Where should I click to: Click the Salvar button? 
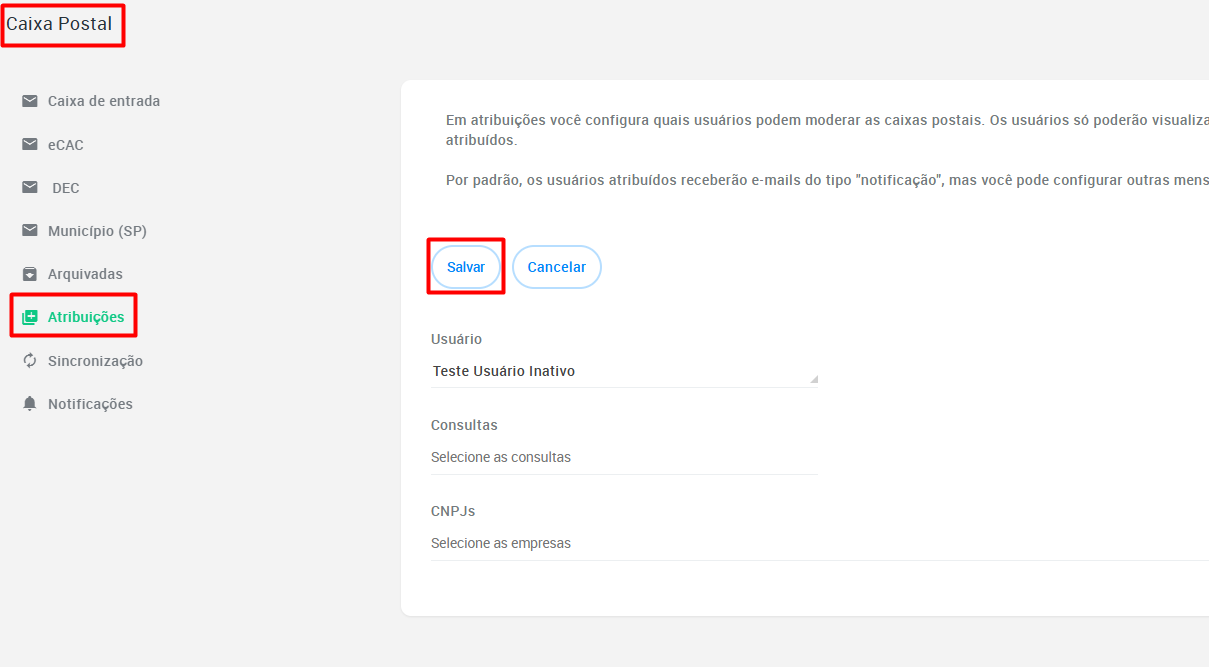(466, 267)
